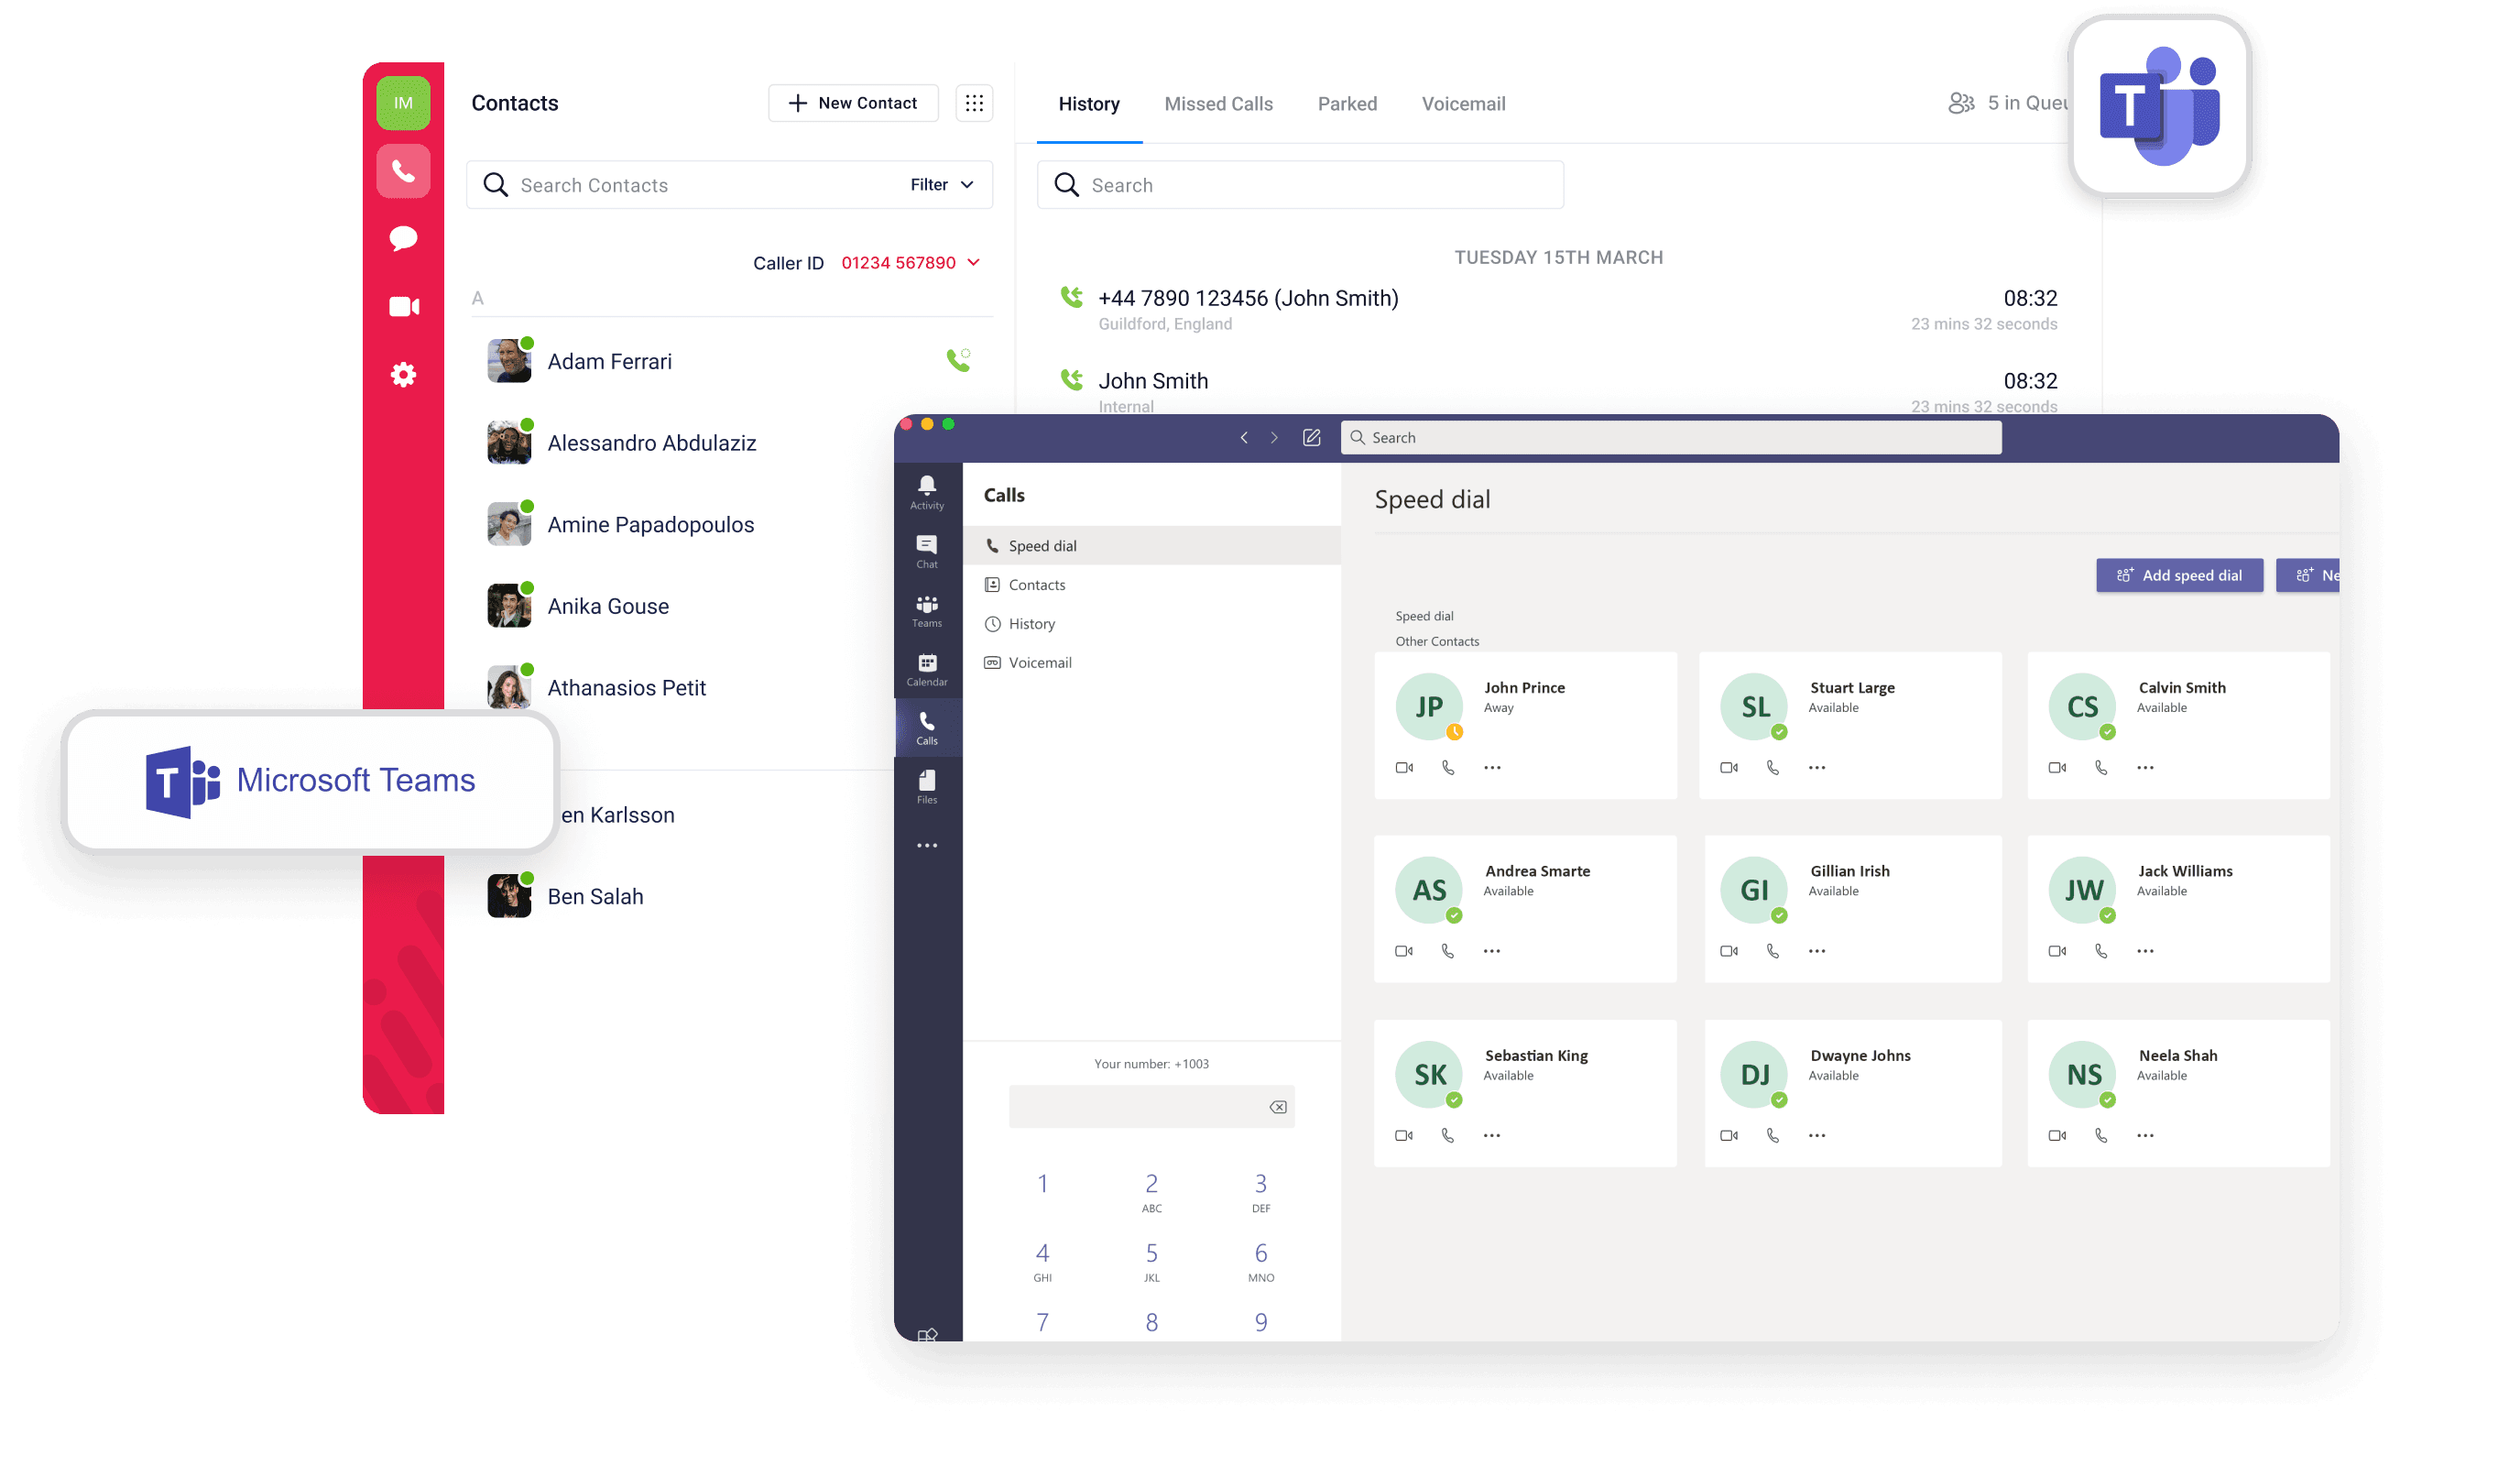Open settings via the gear icon

pyautogui.click(x=403, y=373)
